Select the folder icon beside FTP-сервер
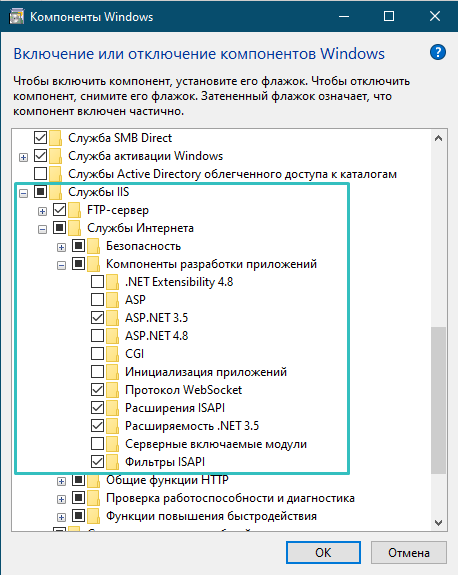458x575 pixels. [74, 210]
